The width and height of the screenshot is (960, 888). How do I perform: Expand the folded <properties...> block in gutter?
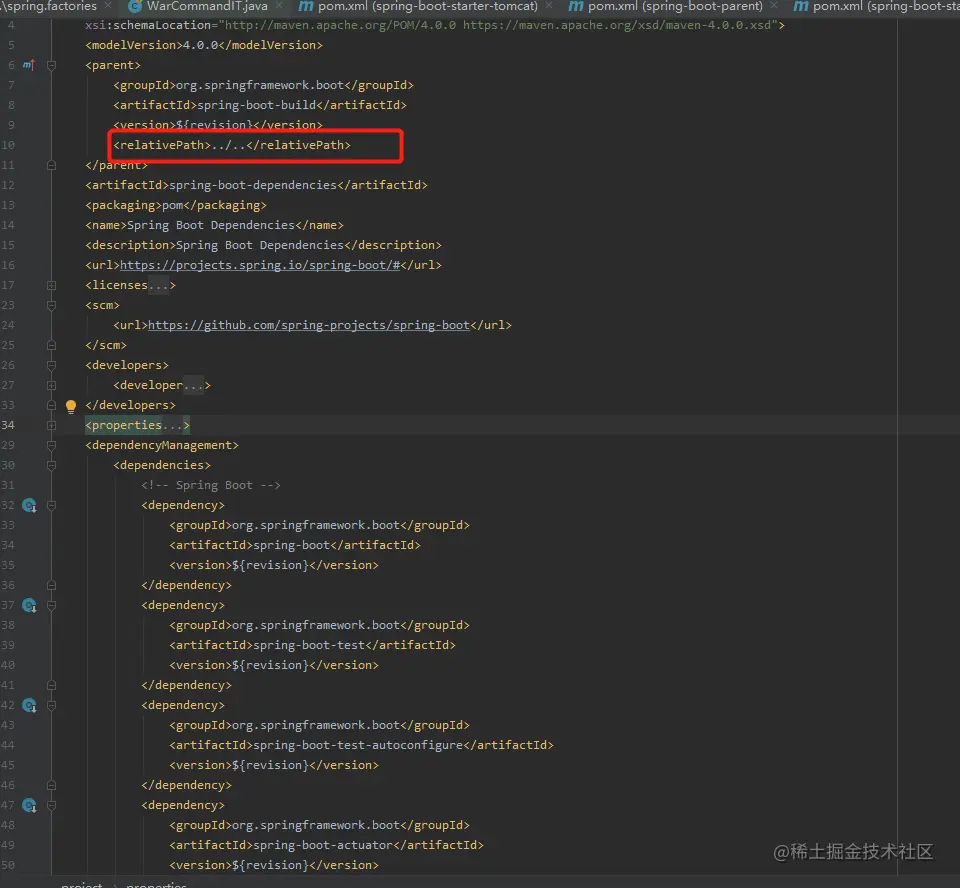[x=51, y=425]
